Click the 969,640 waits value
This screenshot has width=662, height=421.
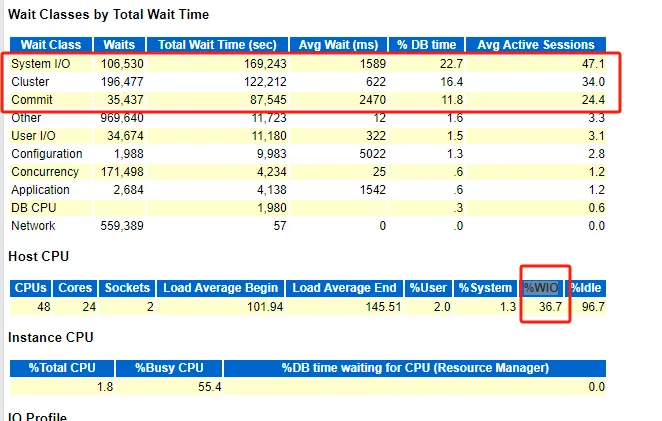pos(122,118)
